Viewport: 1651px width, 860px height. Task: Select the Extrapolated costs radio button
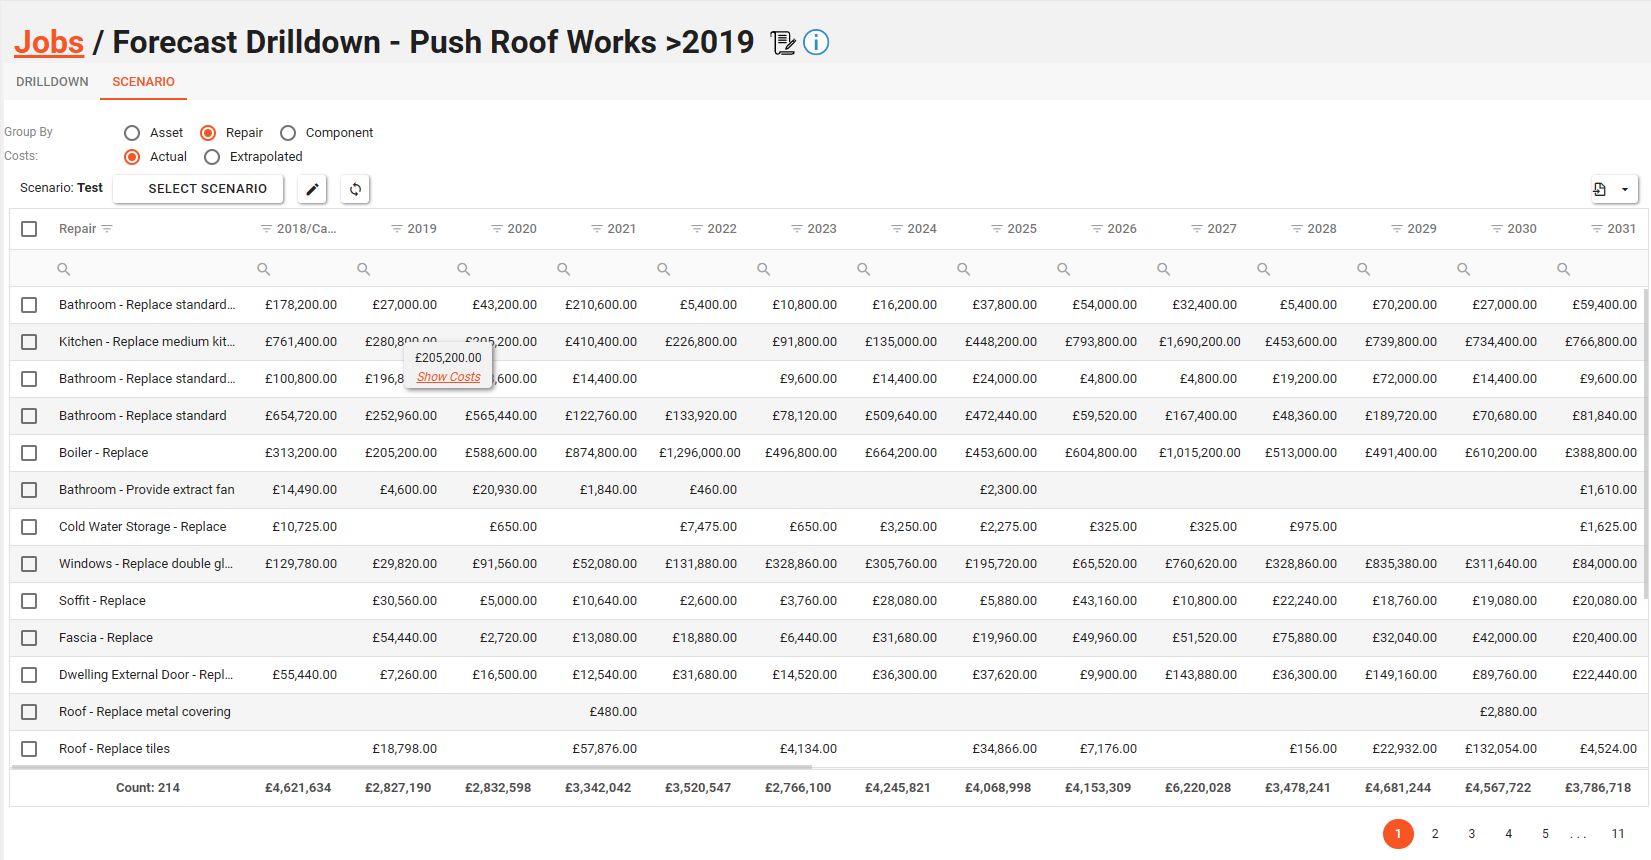pyautogui.click(x=212, y=157)
